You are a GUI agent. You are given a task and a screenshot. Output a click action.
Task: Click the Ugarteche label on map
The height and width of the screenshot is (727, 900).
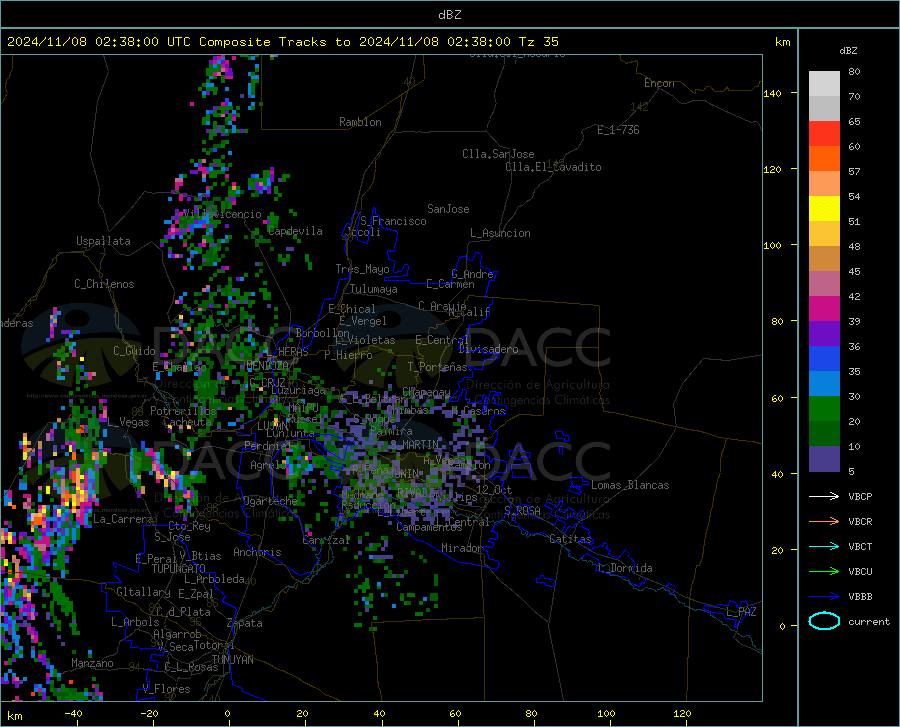click(270, 501)
